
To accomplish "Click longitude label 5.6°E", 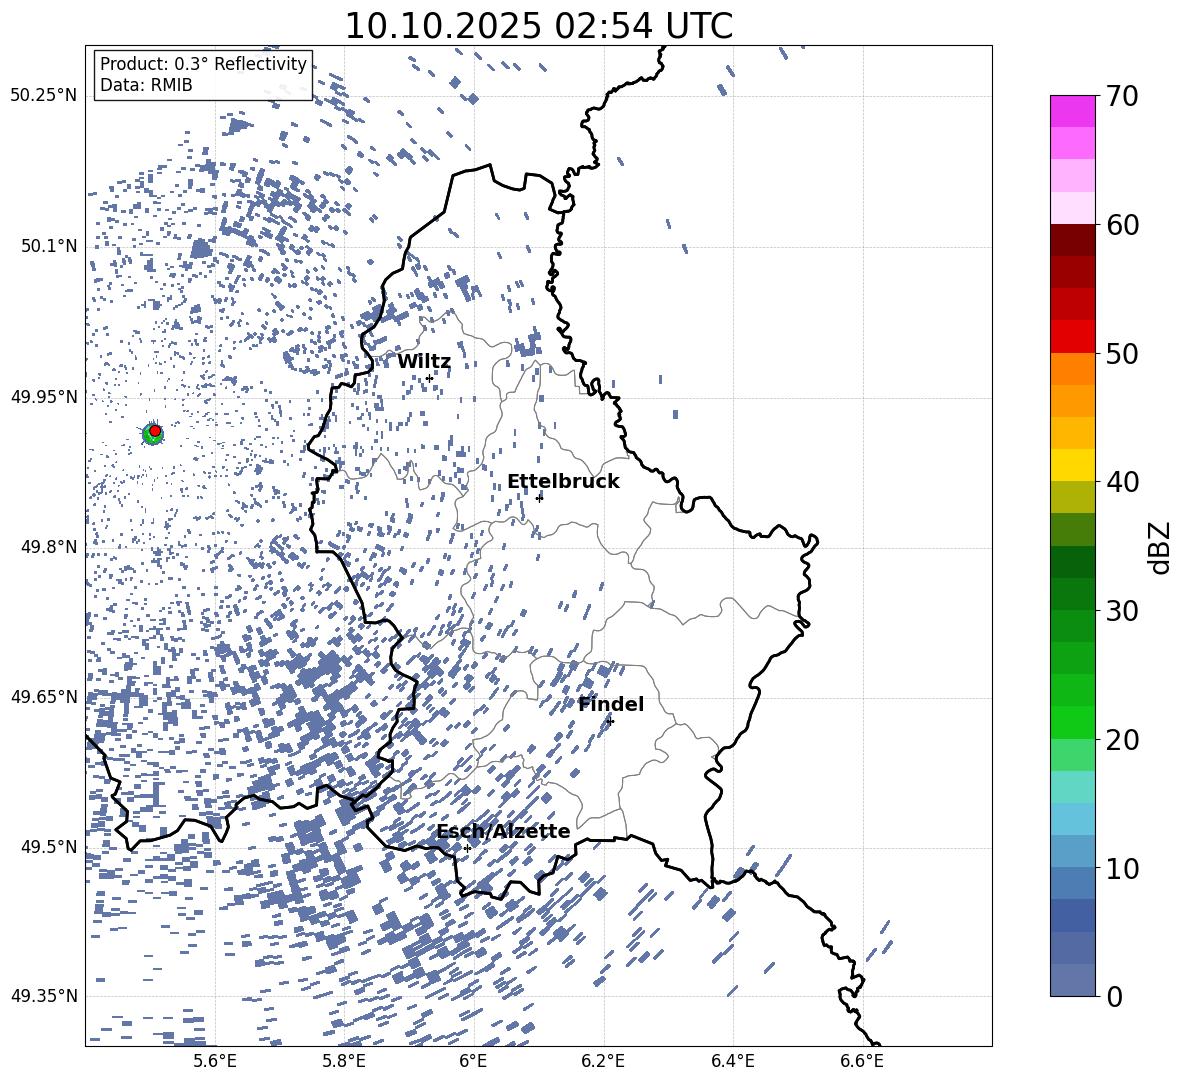I will point(215,1061).
